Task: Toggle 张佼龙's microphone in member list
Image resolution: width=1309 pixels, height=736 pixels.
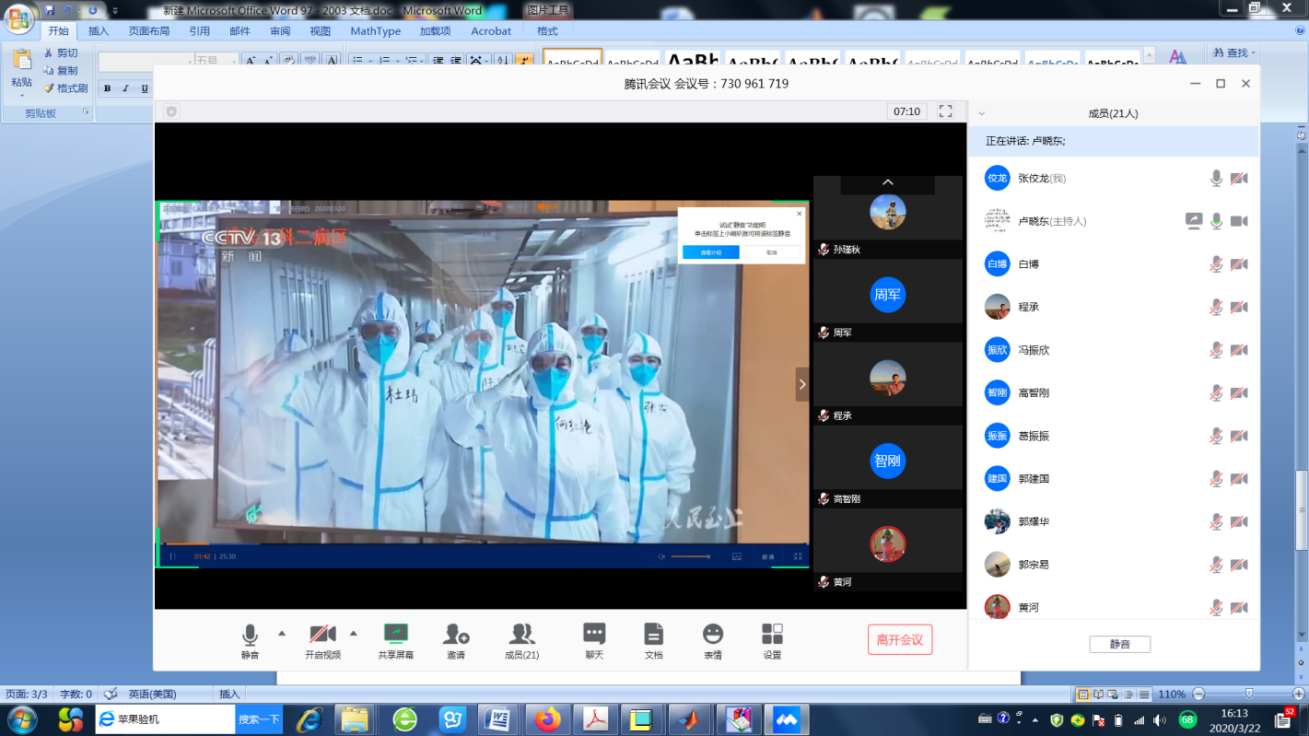Action: (x=1216, y=178)
